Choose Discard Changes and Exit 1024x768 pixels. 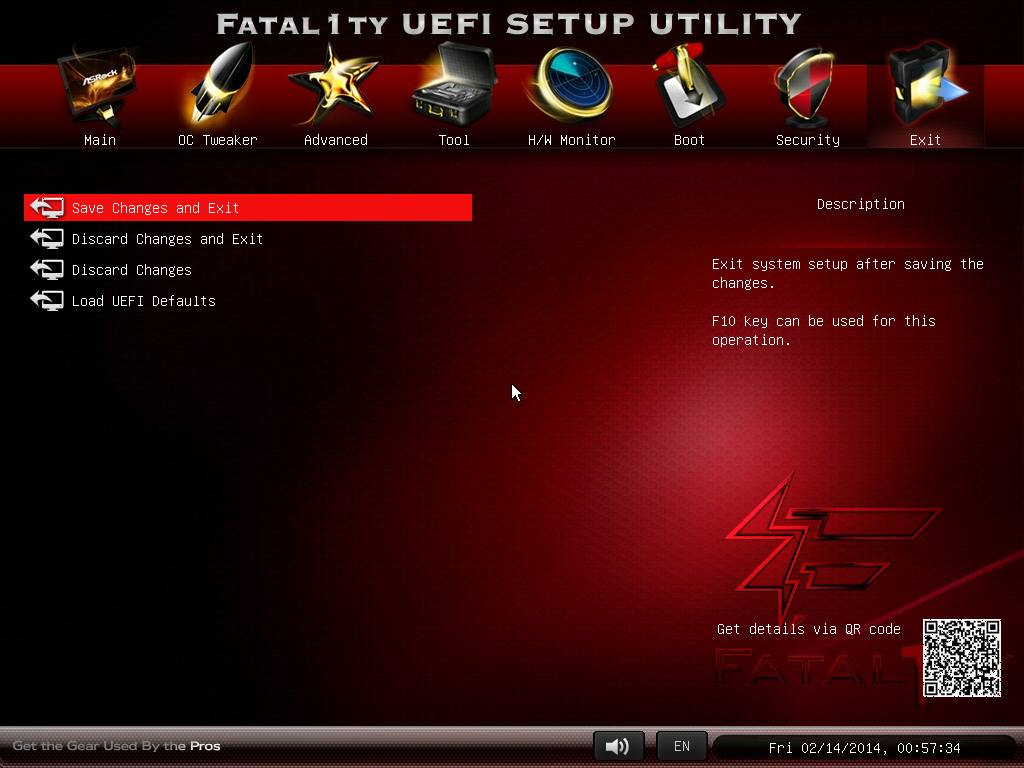[x=167, y=239]
